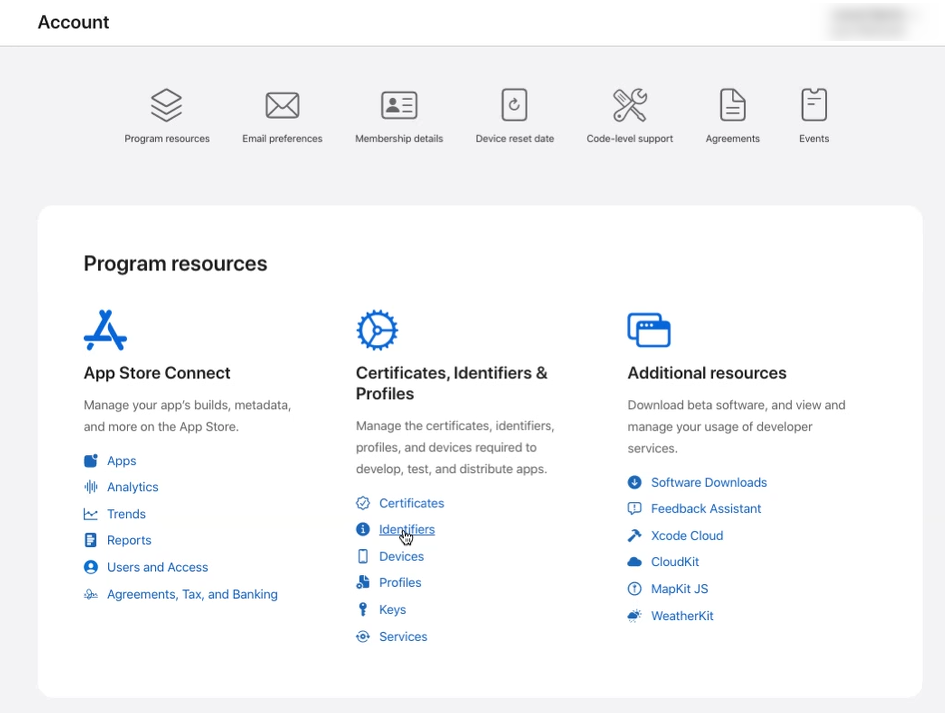Select the Program resources tab label
Screen dimensions: 945x713
167,139
